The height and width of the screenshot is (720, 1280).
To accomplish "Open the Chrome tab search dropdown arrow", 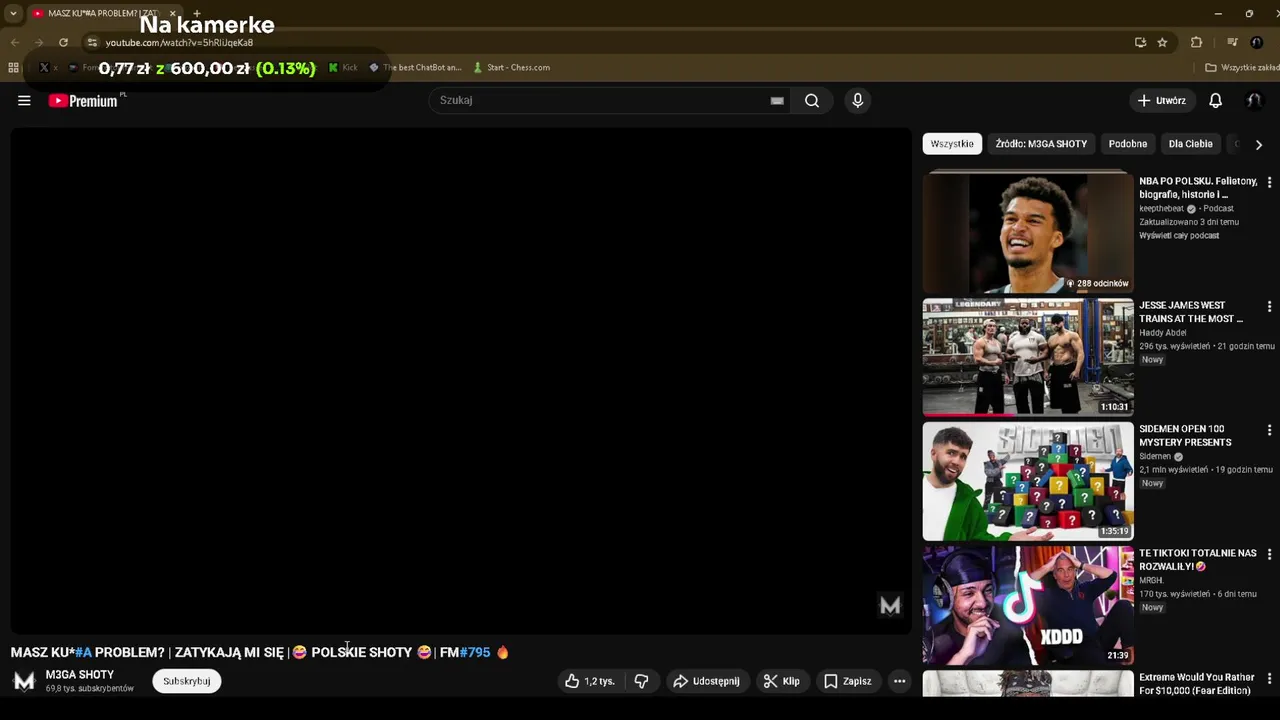I will [x=13, y=13].
